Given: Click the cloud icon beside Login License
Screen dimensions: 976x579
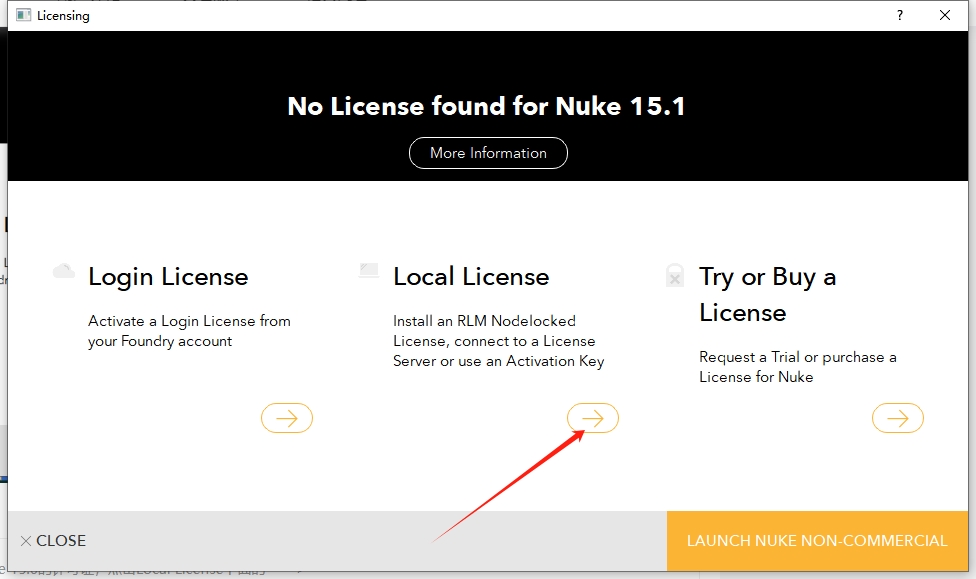Looking at the screenshot, I should tap(64, 271).
